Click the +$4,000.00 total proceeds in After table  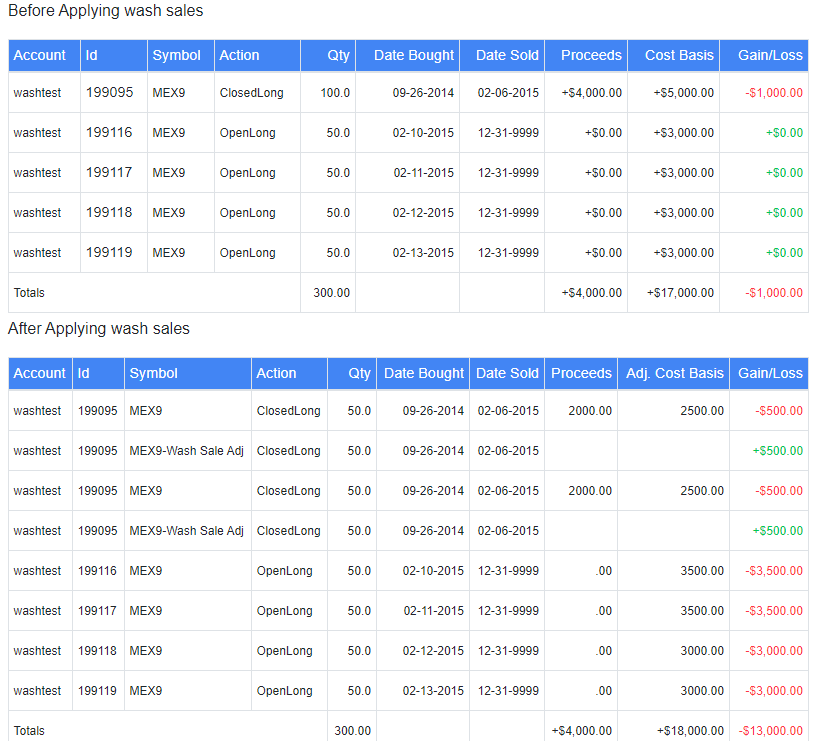click(x=582, y=731)
